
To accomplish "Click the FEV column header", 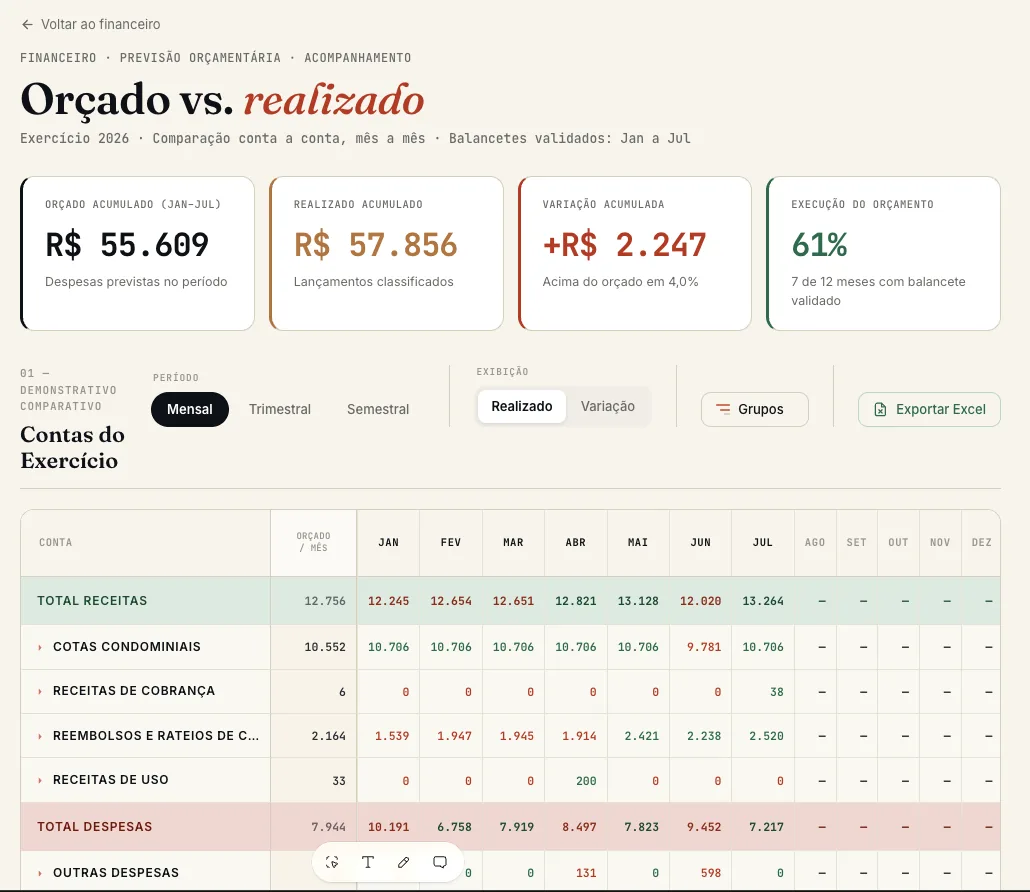I will tap(451, 543).
